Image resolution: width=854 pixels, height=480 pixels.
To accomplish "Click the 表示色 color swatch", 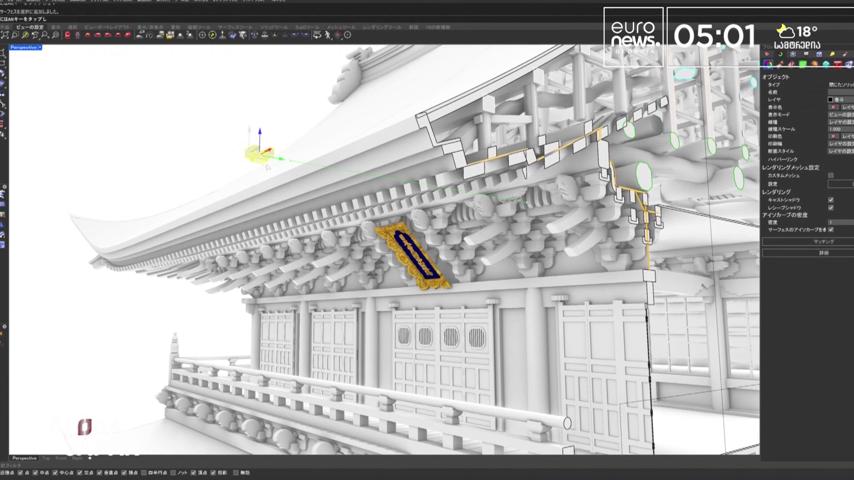I will pyautogui.click(x=833, y=107).
